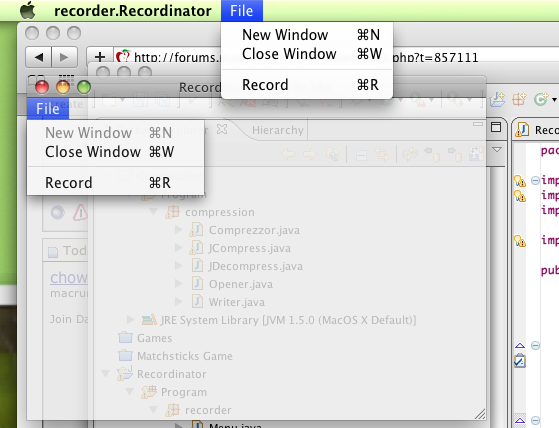Switch to the Hierarchy tab
Viewport: 559px width, 428px height.
point(278,130)
